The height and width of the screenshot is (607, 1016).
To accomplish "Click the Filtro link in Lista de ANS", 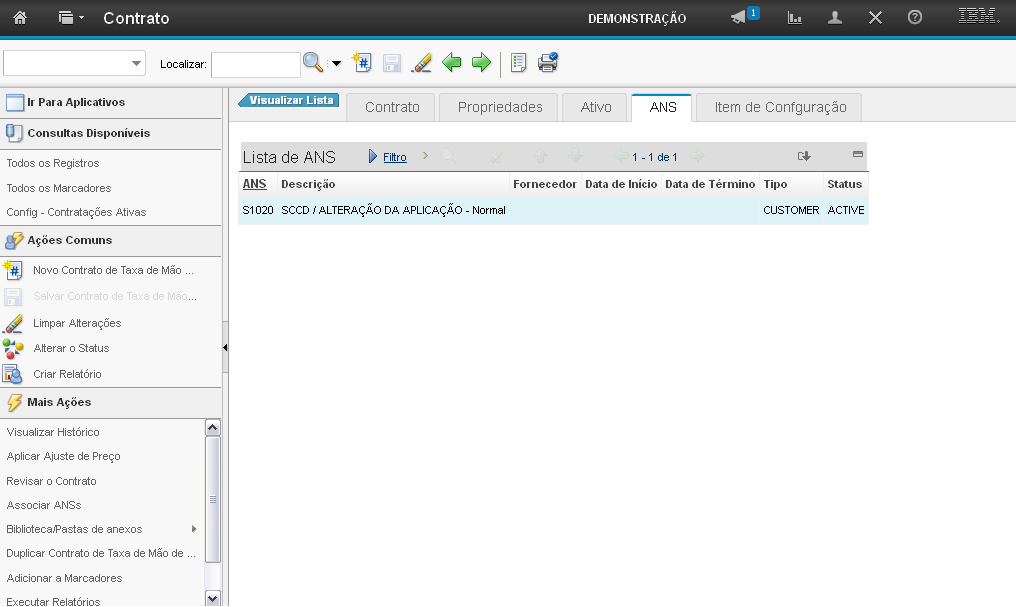I will [x=395, y=157].
